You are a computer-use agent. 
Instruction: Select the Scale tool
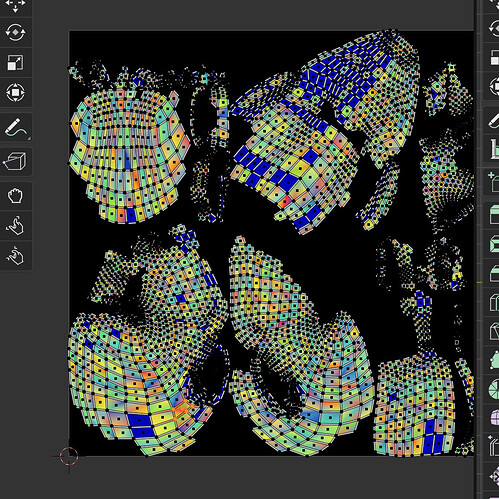pos(15,62)
